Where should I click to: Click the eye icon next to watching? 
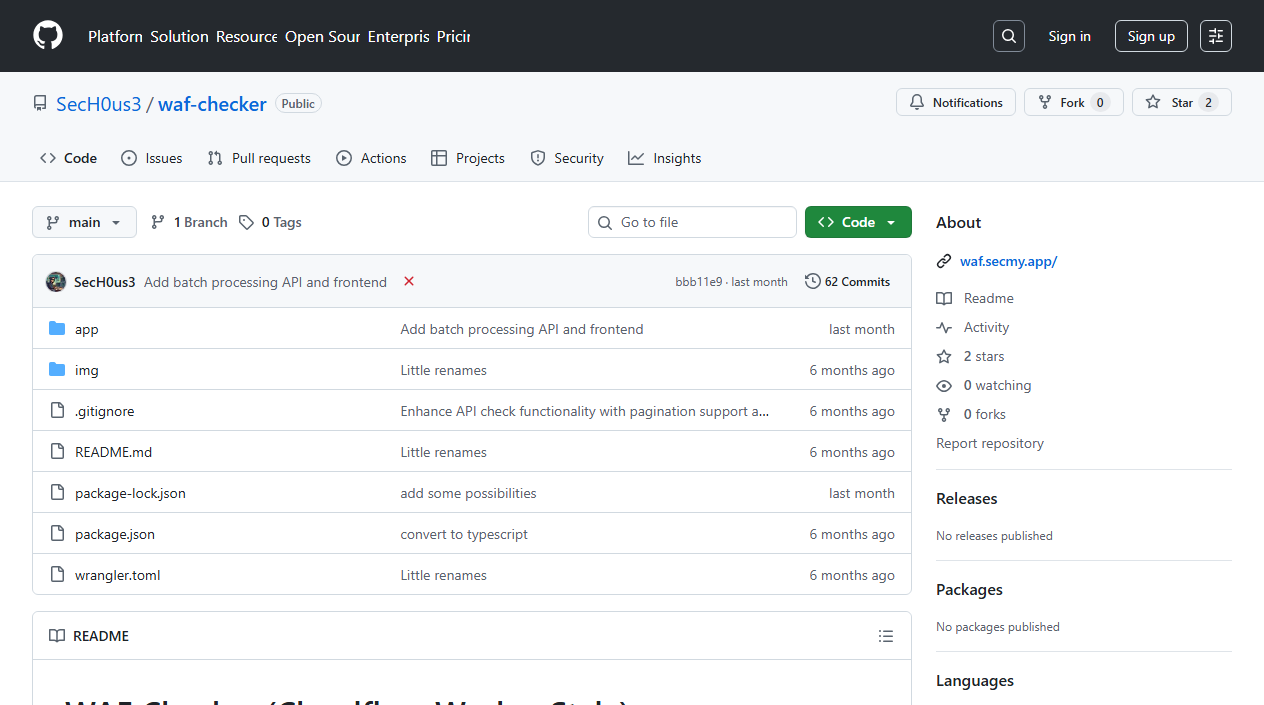pos(944,386)
